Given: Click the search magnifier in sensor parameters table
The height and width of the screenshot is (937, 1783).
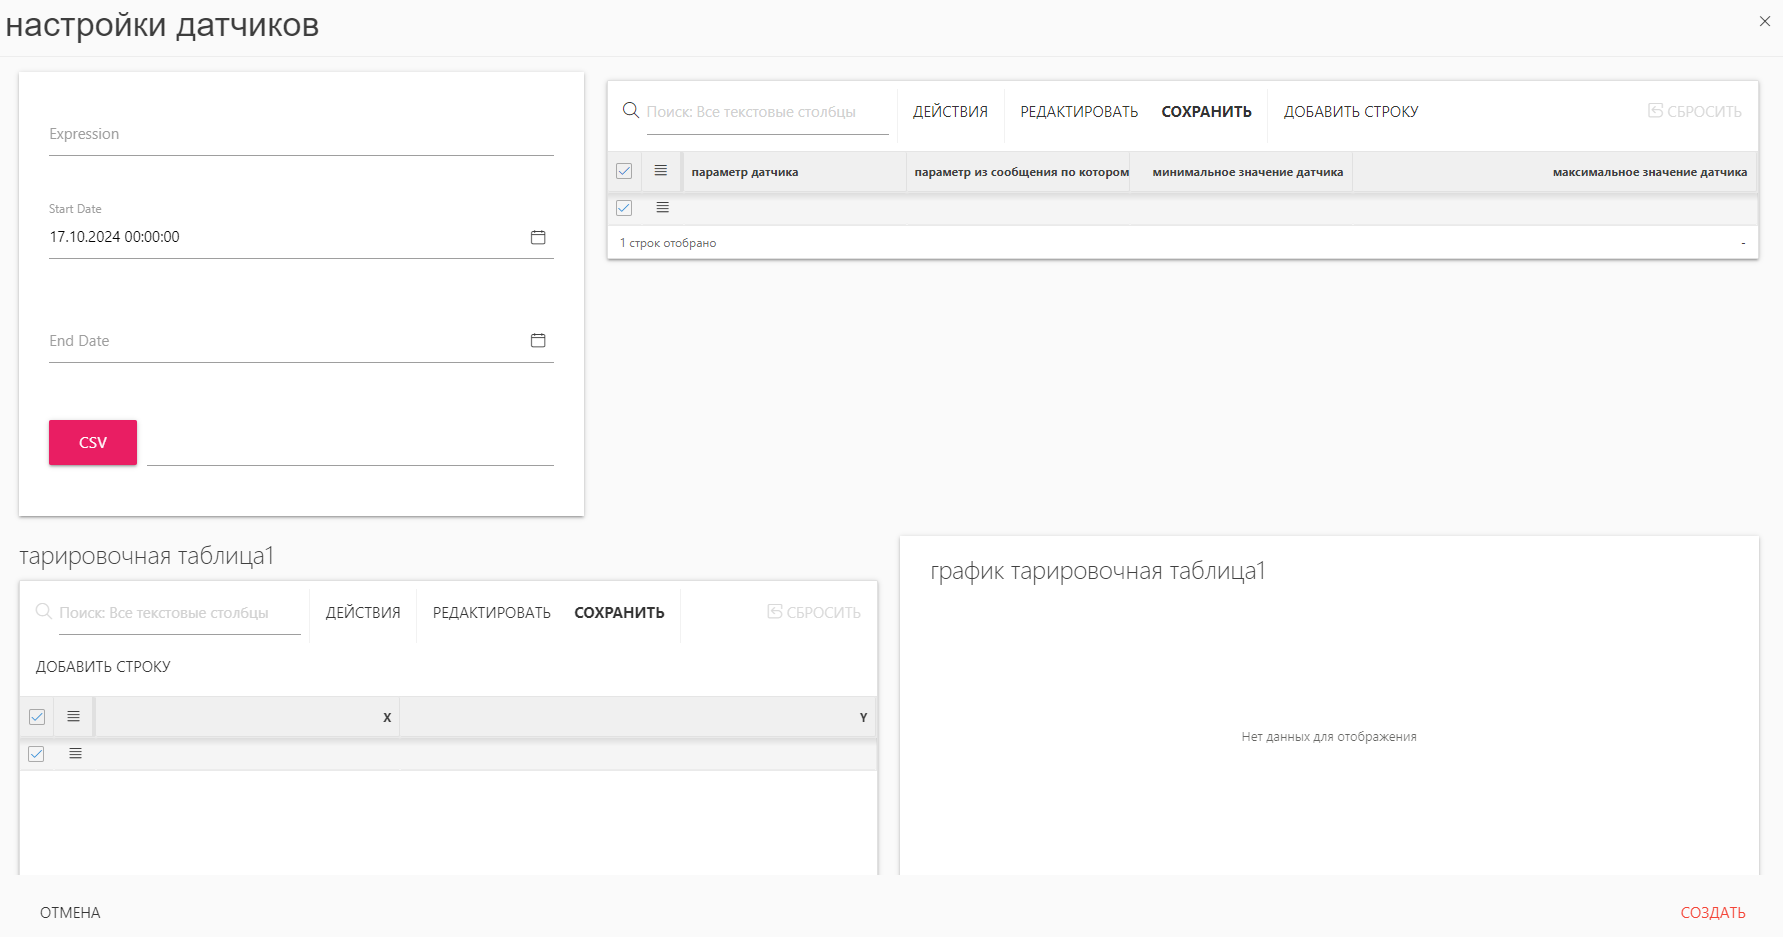Looking at the screenshot, I should 631,110.
